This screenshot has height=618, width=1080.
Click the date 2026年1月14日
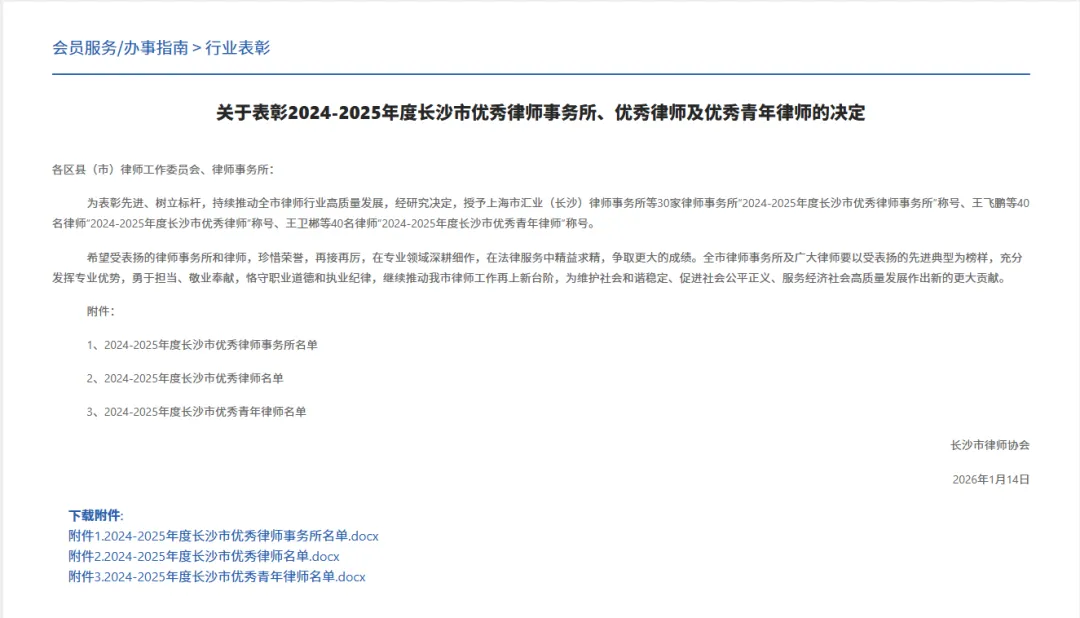click(x=990, y=480)
